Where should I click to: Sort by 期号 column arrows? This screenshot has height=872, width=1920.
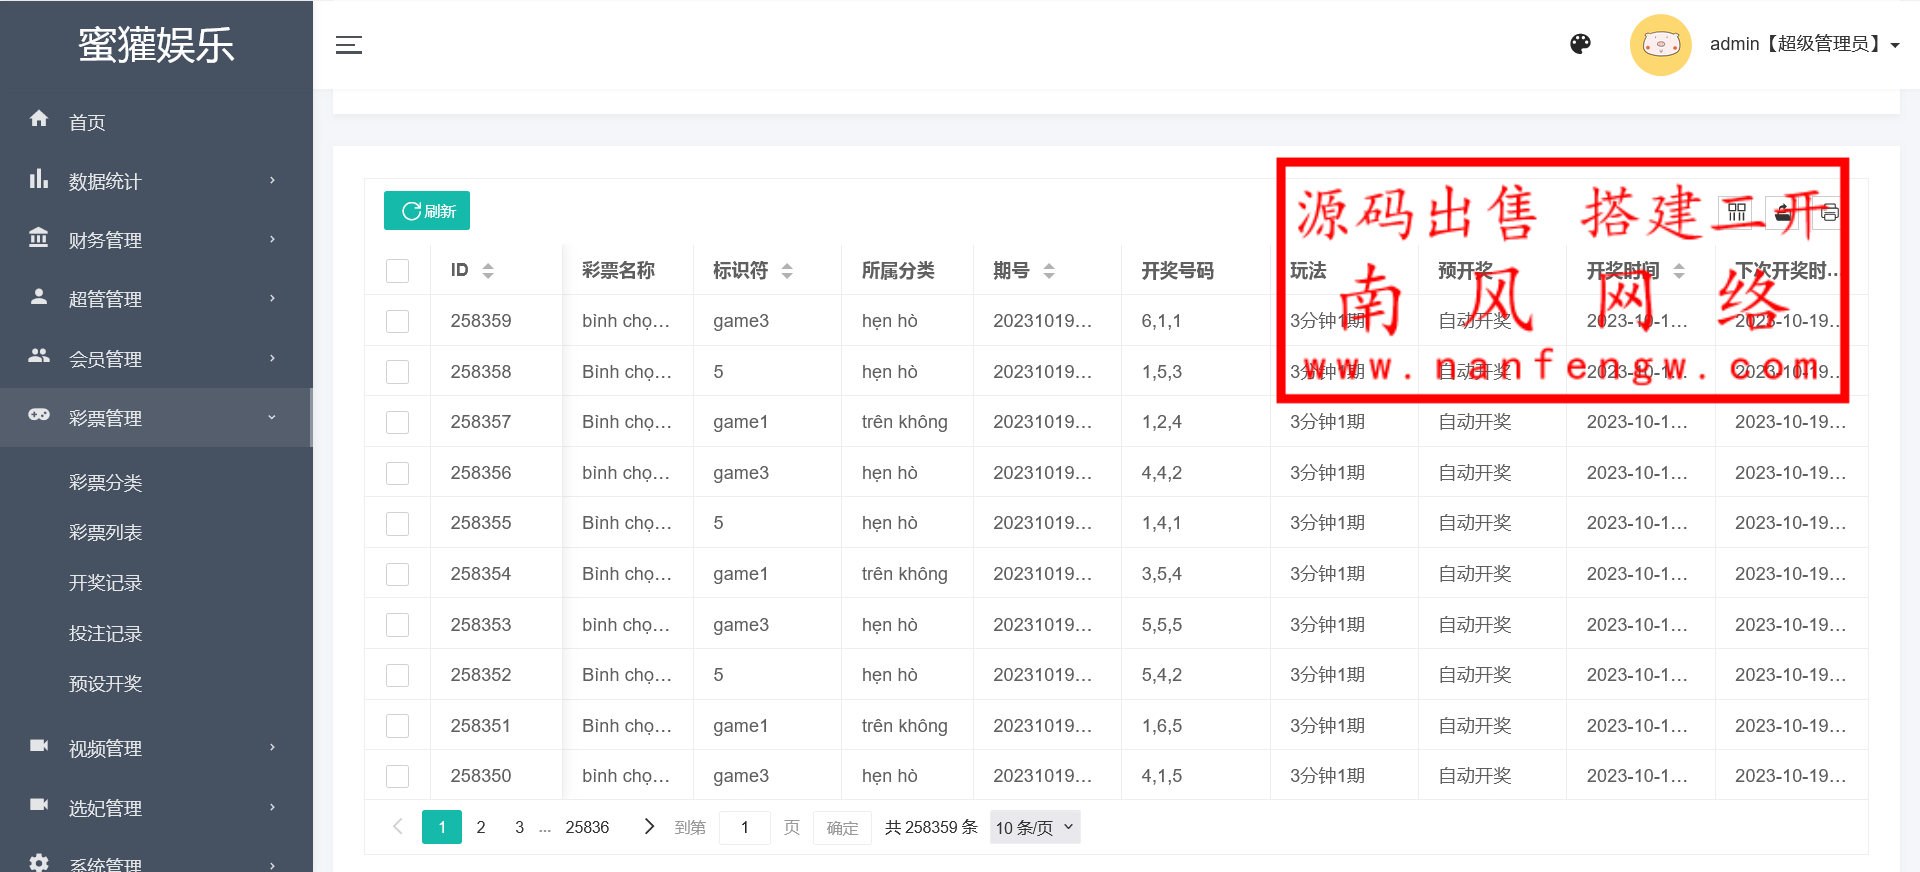(x=1049, y=271)
